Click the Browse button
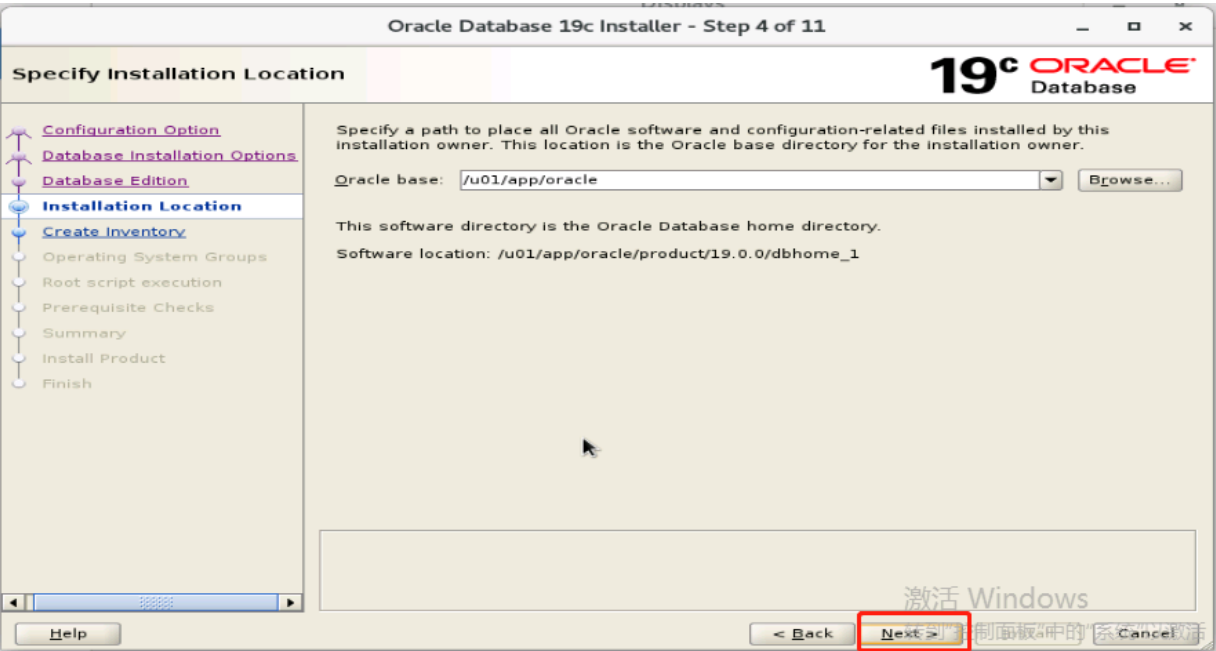Image resolution: width=1216 pixels, height=651 pixels. 1130,180
